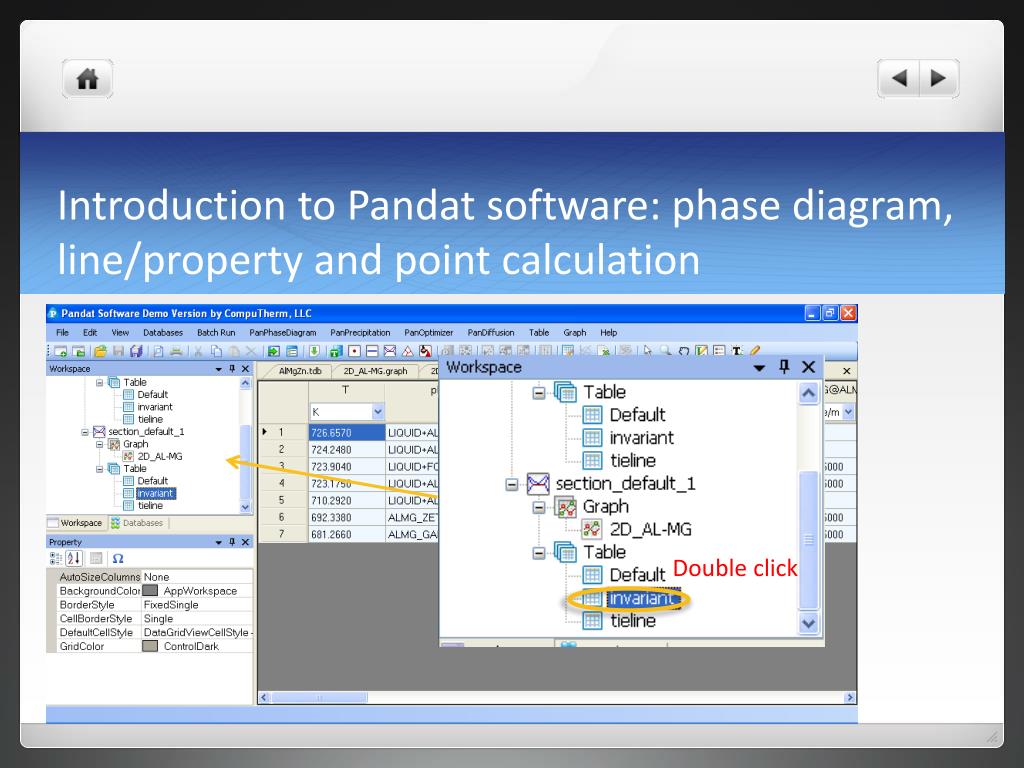Toggle the pin of the small left Workspace panel
Viewport: 1024px width, 768px height.
coord(232,369)
